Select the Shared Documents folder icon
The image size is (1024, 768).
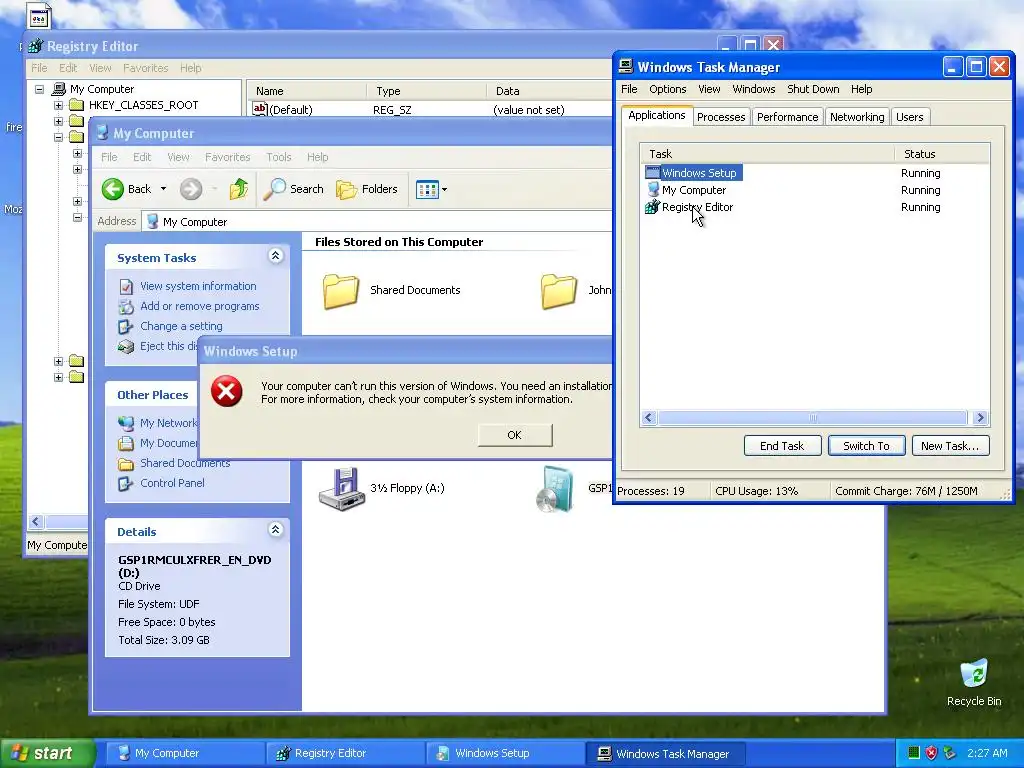[341, 291]
